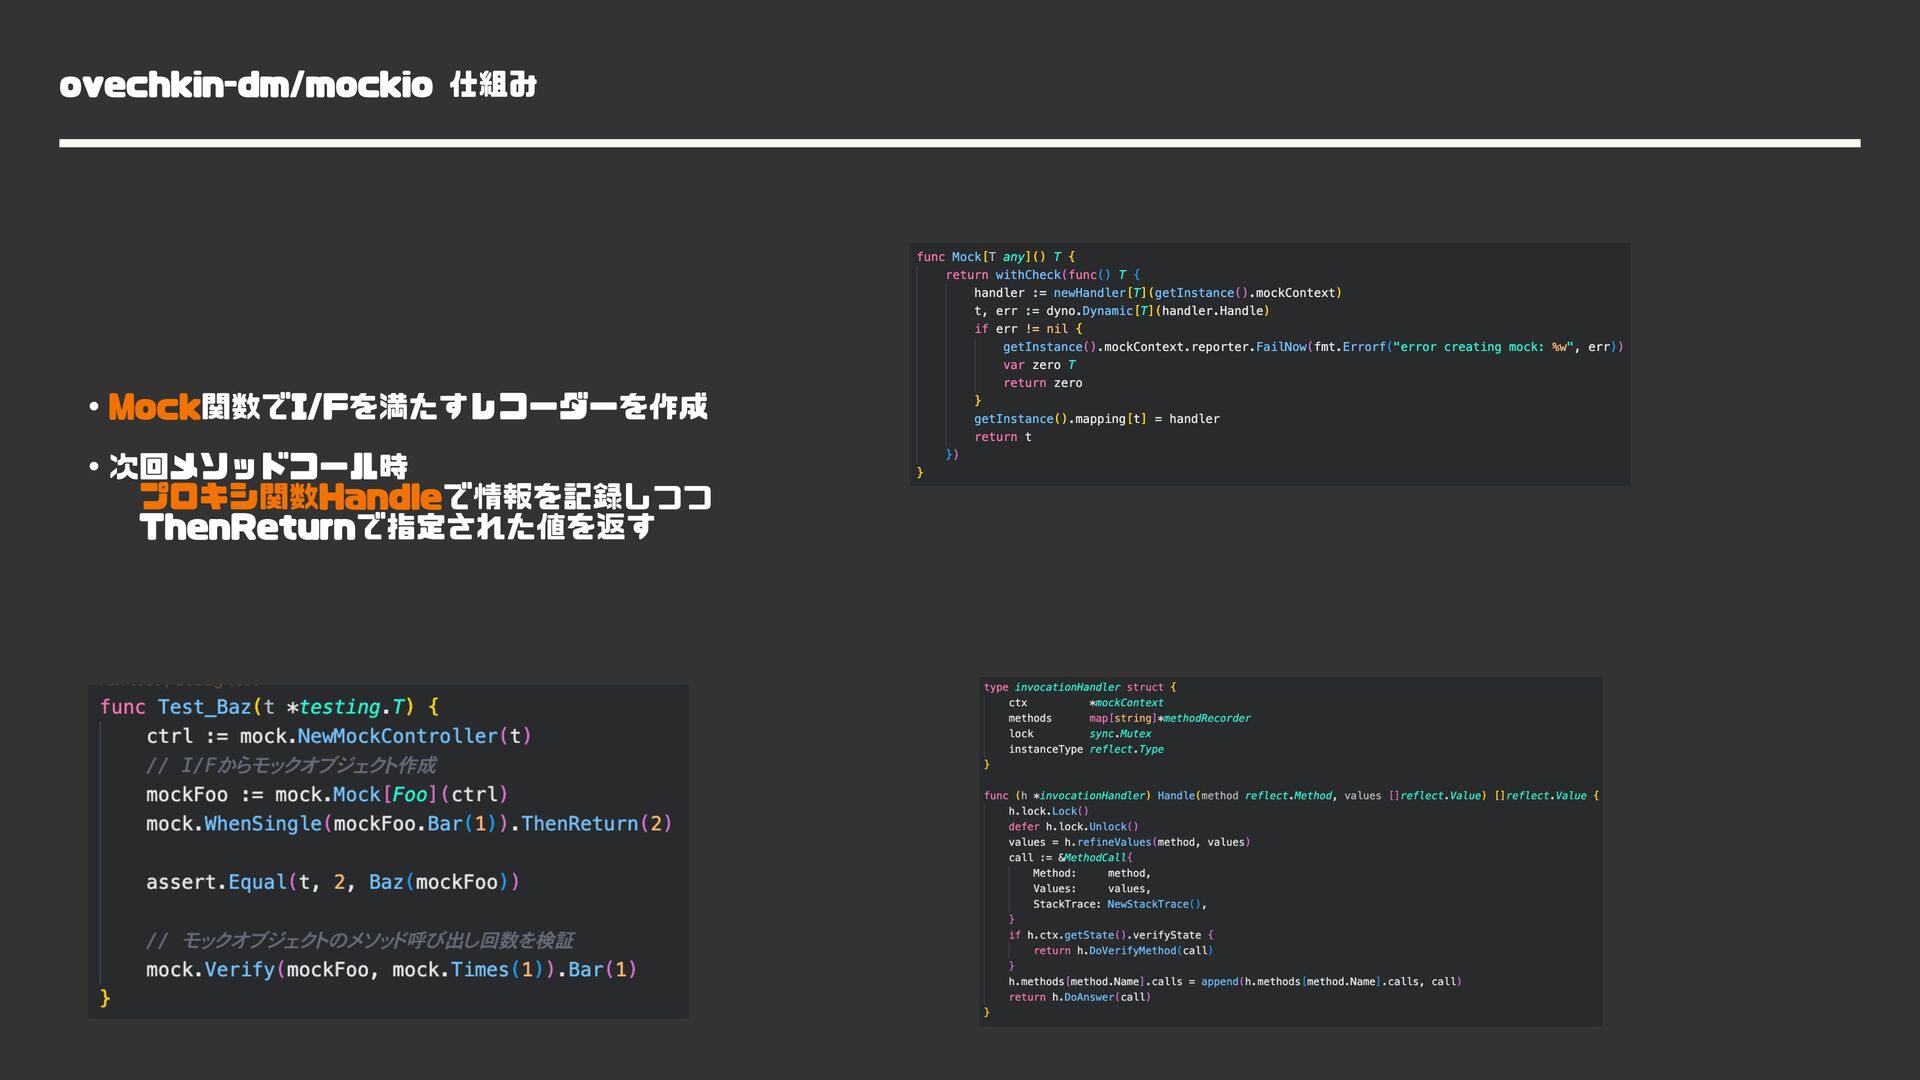
Task: Click the line 'type invocationHandler struct {'
Action: (1080, 687)
